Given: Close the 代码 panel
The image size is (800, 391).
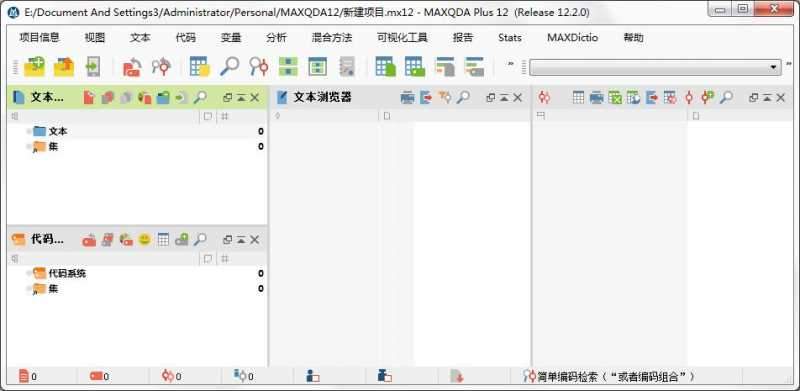Looking at the screenshot, I should (255, 240).
